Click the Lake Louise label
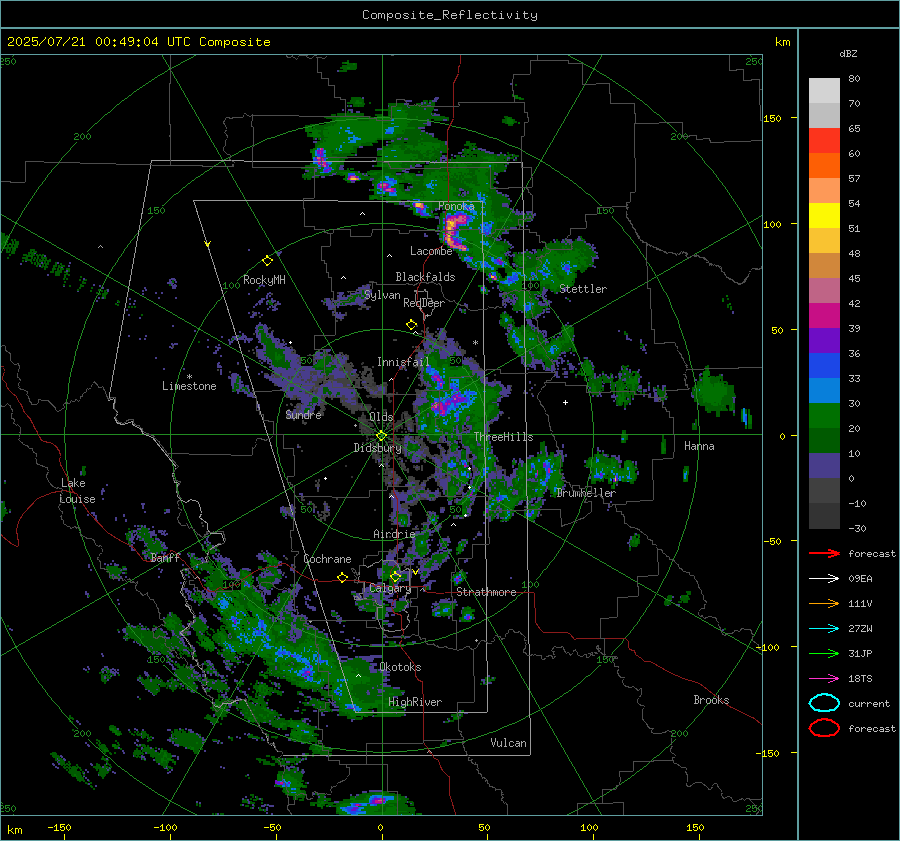This screenshot has width=900, height=841. (77, 491)
